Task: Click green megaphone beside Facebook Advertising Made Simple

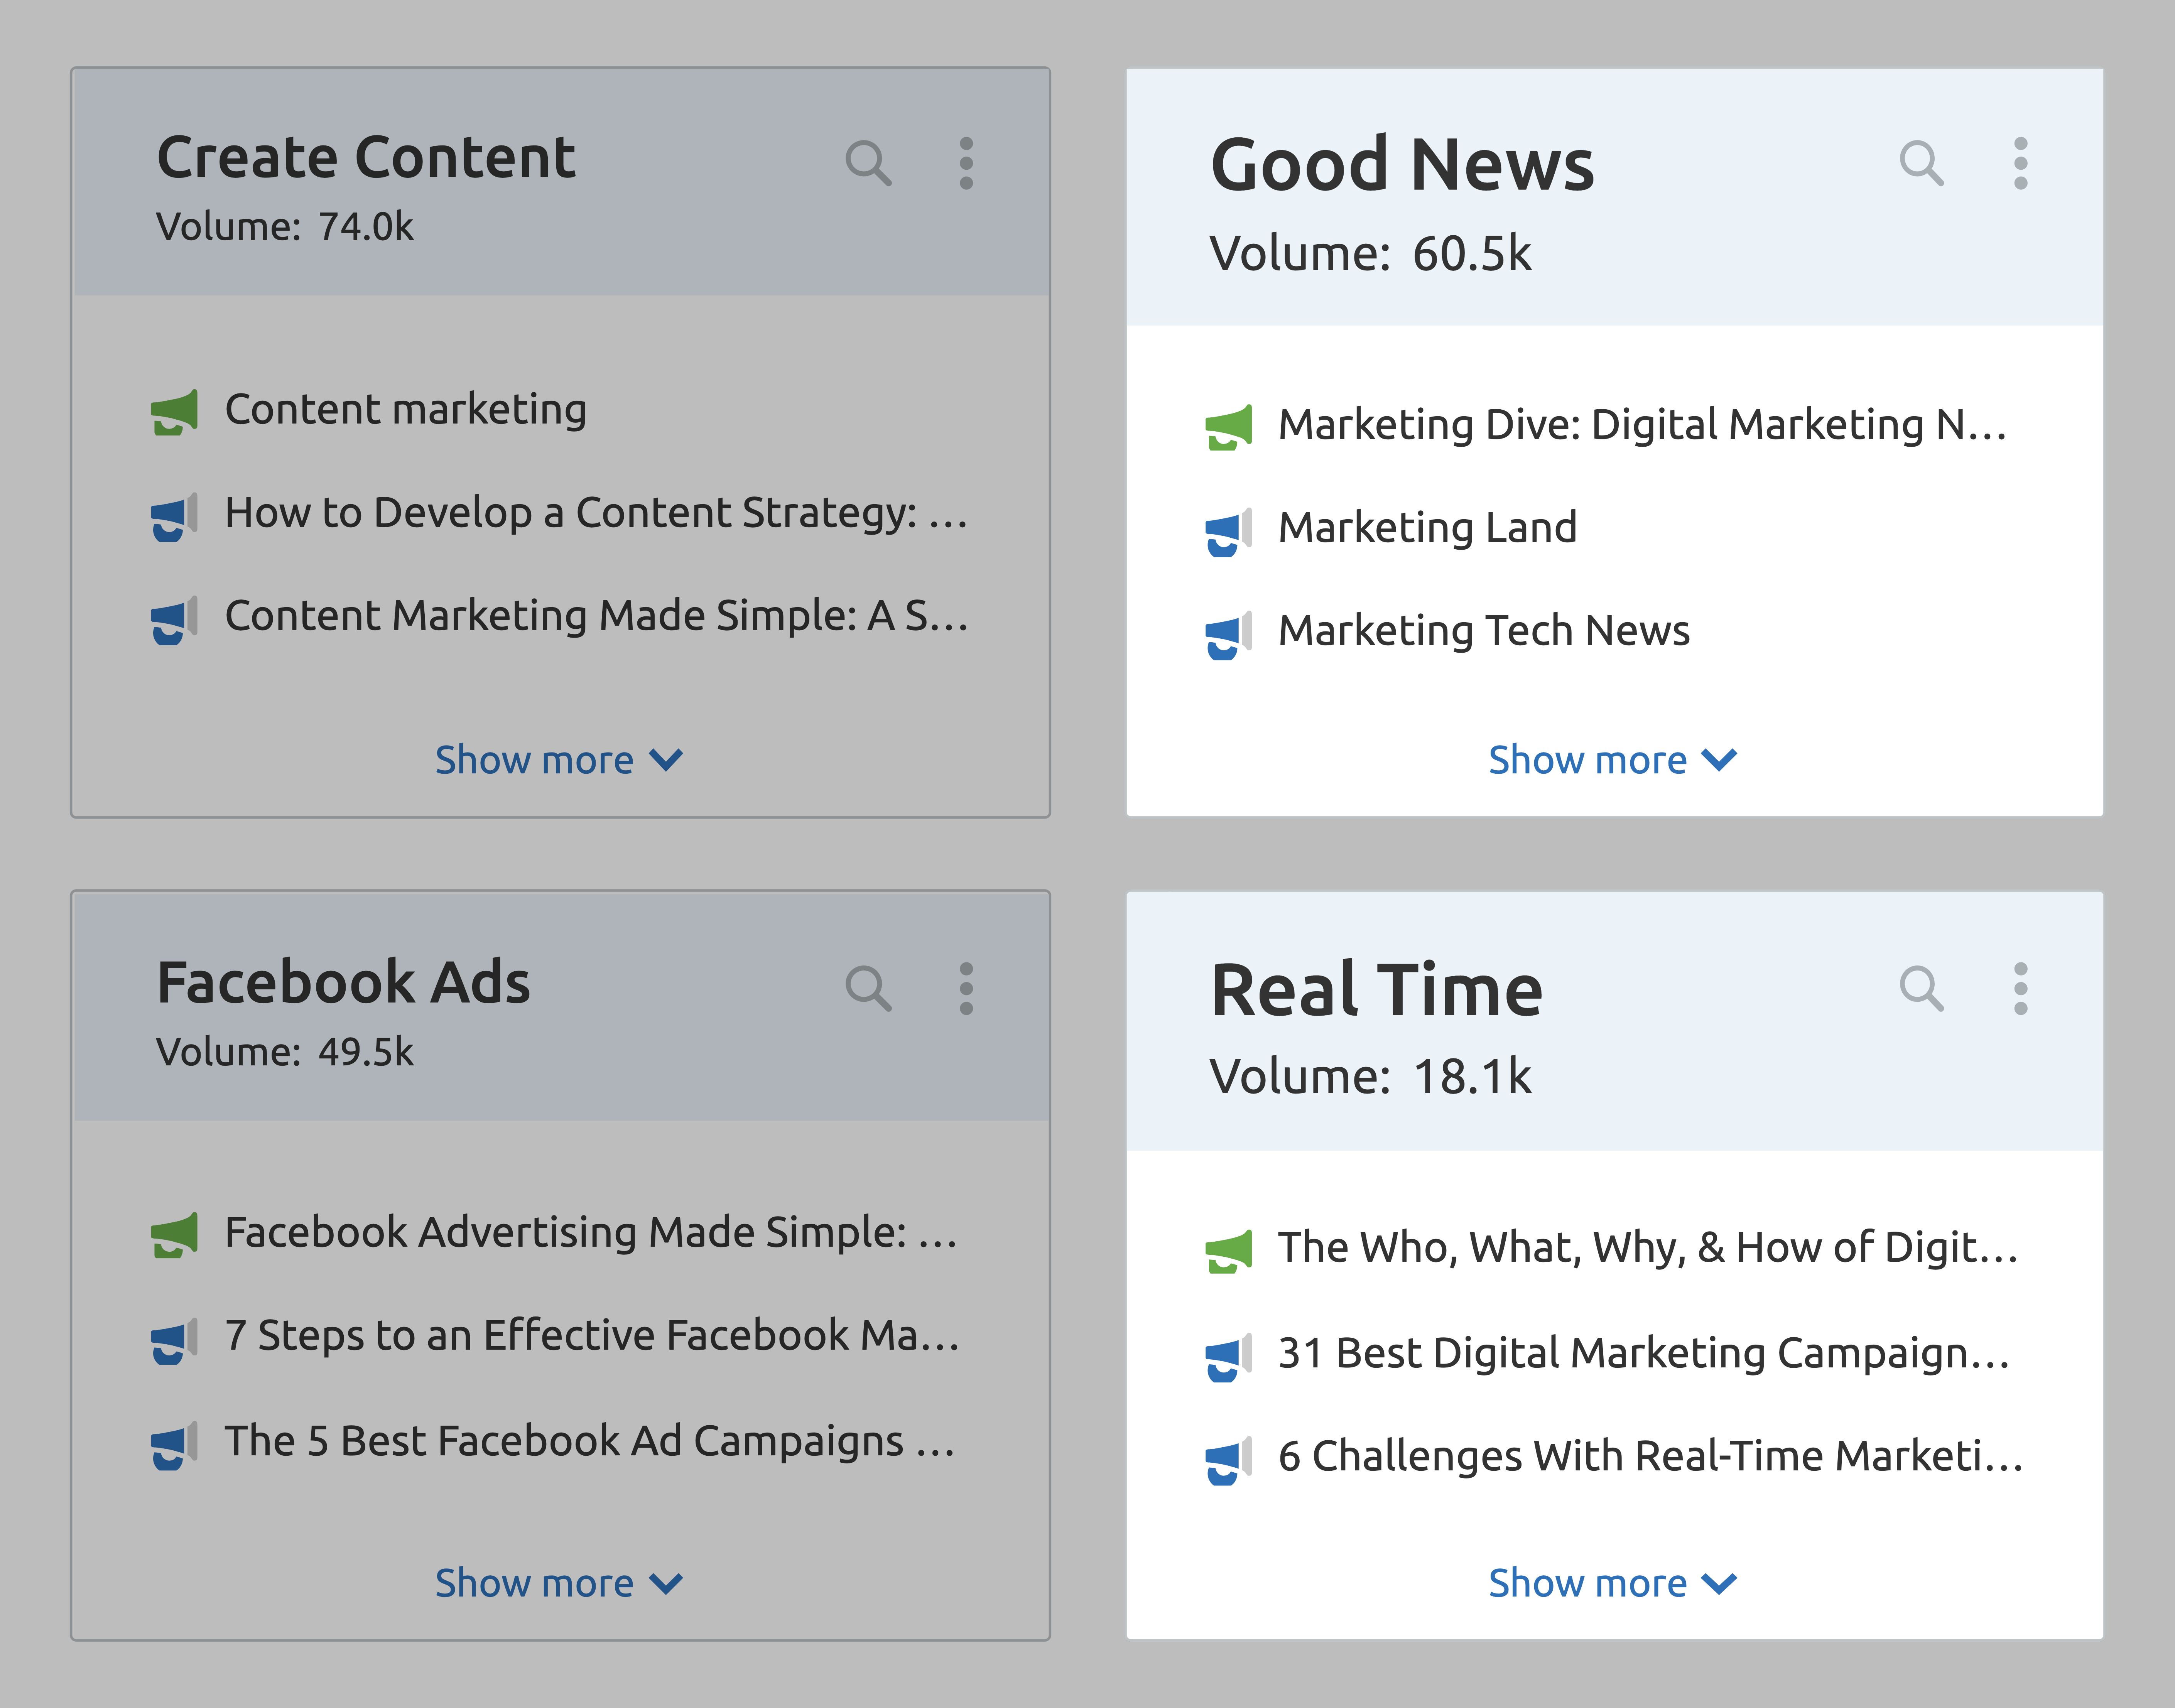Action: [x=174, y=1235]
